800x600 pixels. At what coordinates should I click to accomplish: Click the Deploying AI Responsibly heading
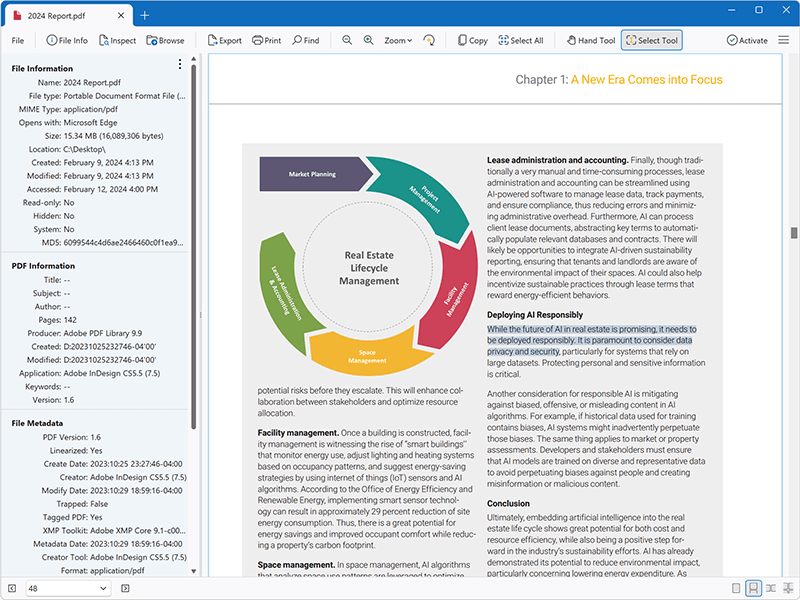pyautogui.click(x=535, y=315)
